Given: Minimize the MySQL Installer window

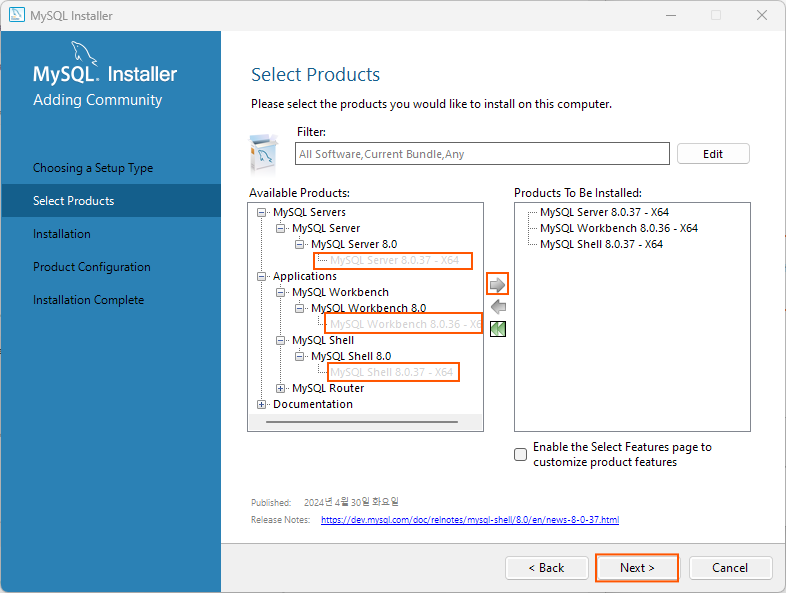Looking at the screenshot, I should [x=671, y=15].
